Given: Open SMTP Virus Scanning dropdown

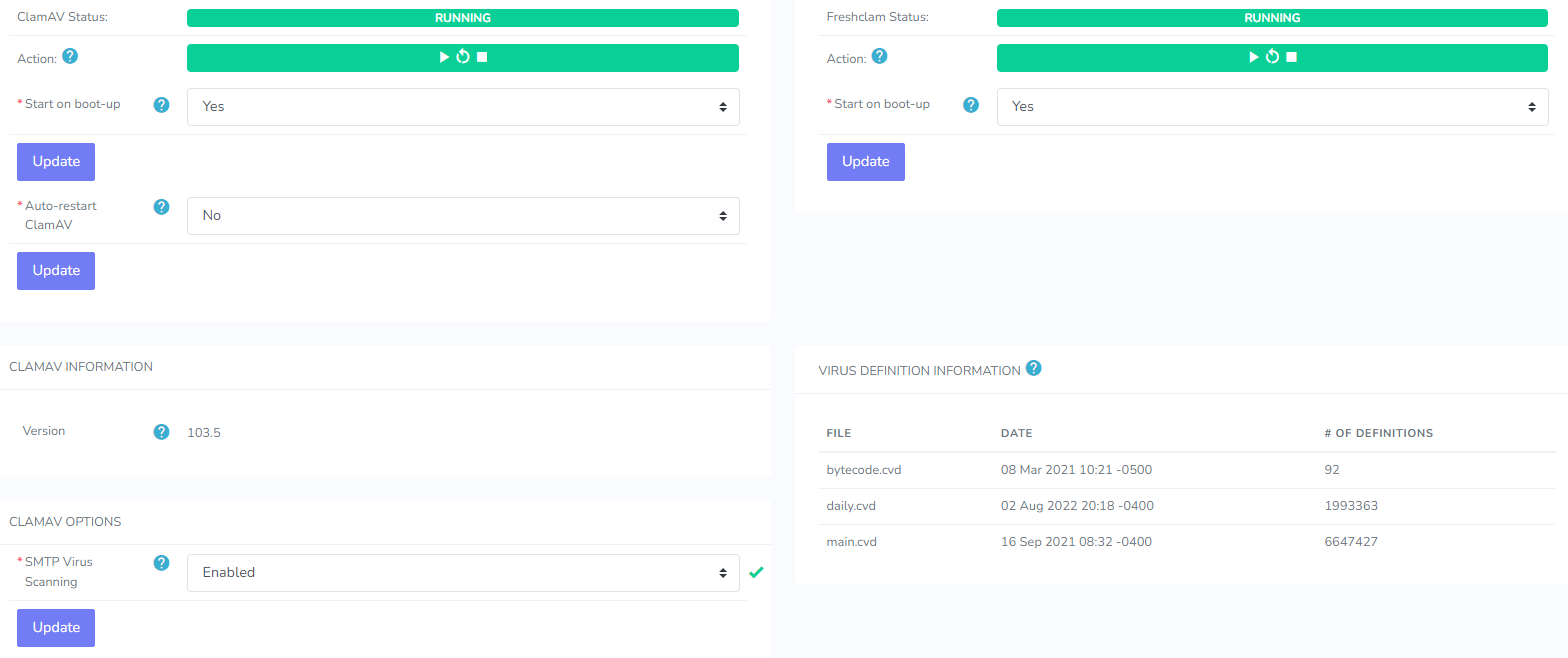Looking at the screenshot, I should tap(463, 572).
